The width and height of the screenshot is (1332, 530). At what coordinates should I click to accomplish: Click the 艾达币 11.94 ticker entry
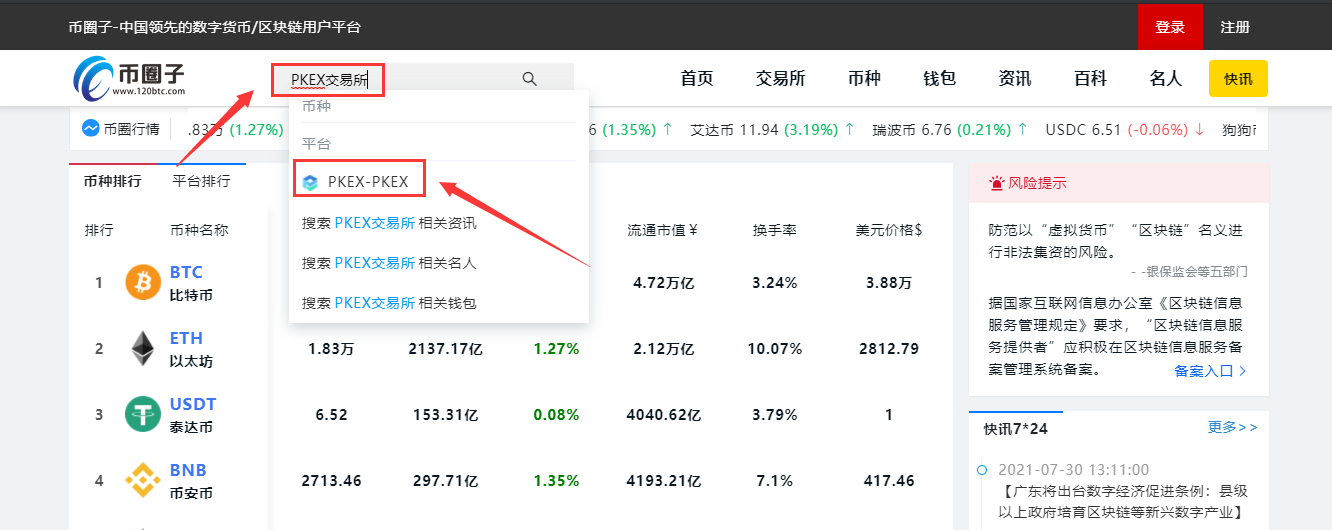[773, 129]
